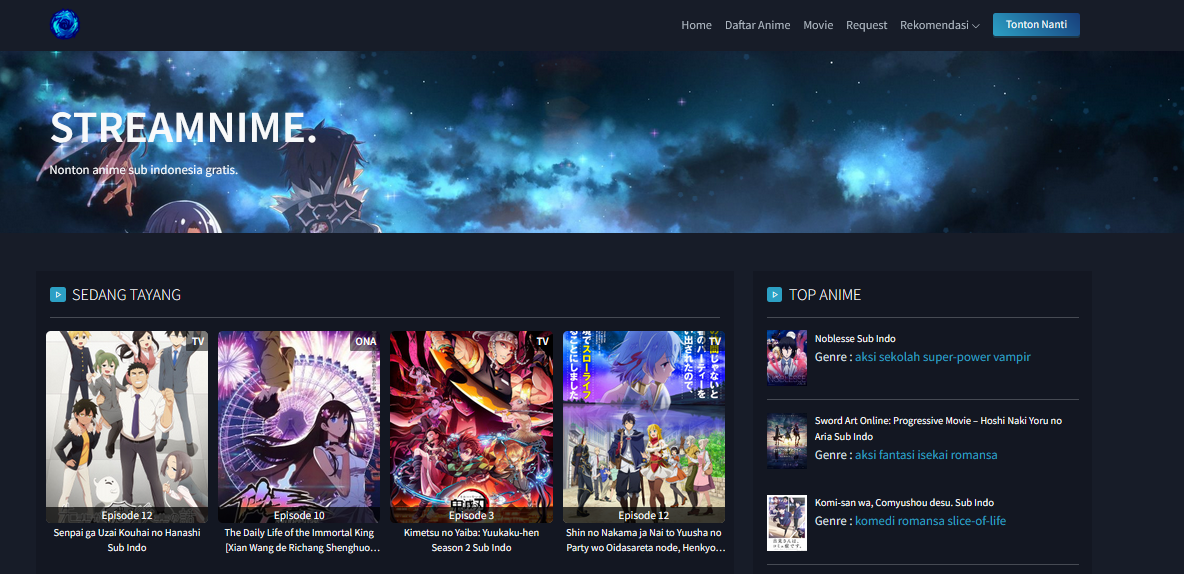Viewport: 1184px width, 574px height.
Task: Click the Episode 10 label
Action: [299, 515]
